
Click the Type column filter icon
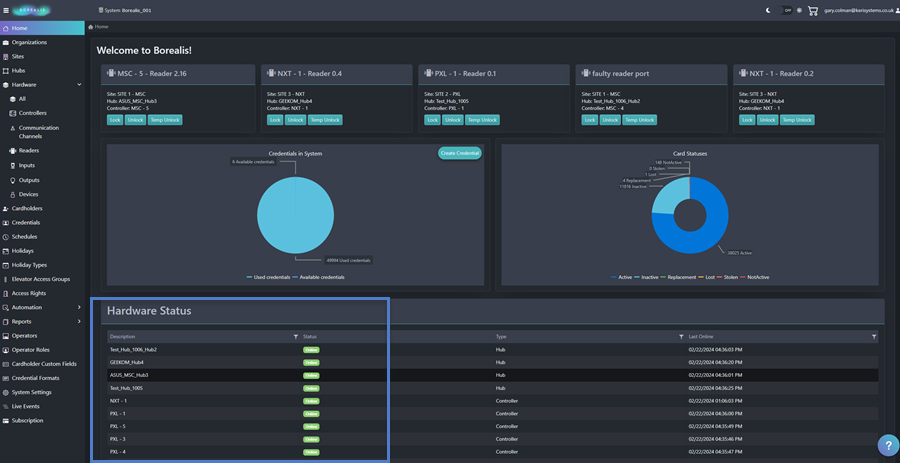point(681,337)
